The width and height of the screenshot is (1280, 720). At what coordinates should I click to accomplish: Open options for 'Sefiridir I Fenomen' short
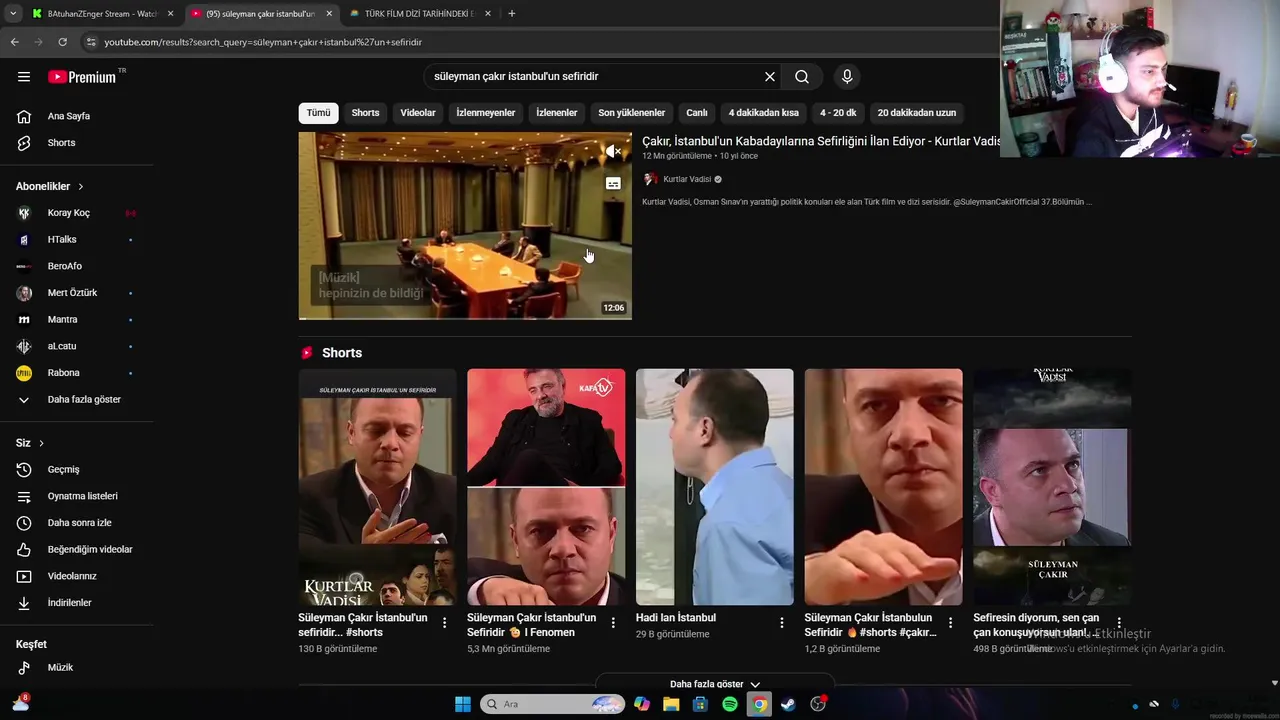pyautogui.click(x=613, y=623)
